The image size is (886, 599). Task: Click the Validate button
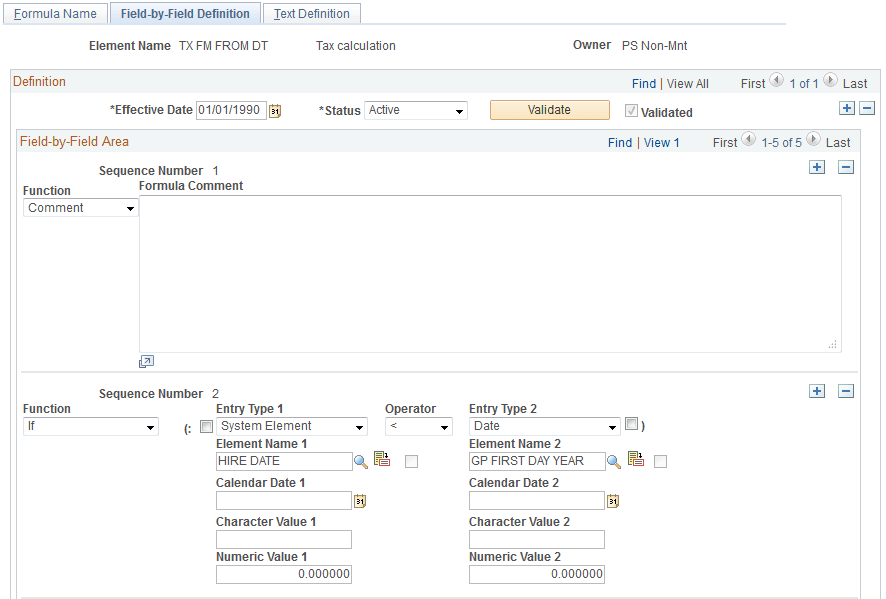pos(549,110)
